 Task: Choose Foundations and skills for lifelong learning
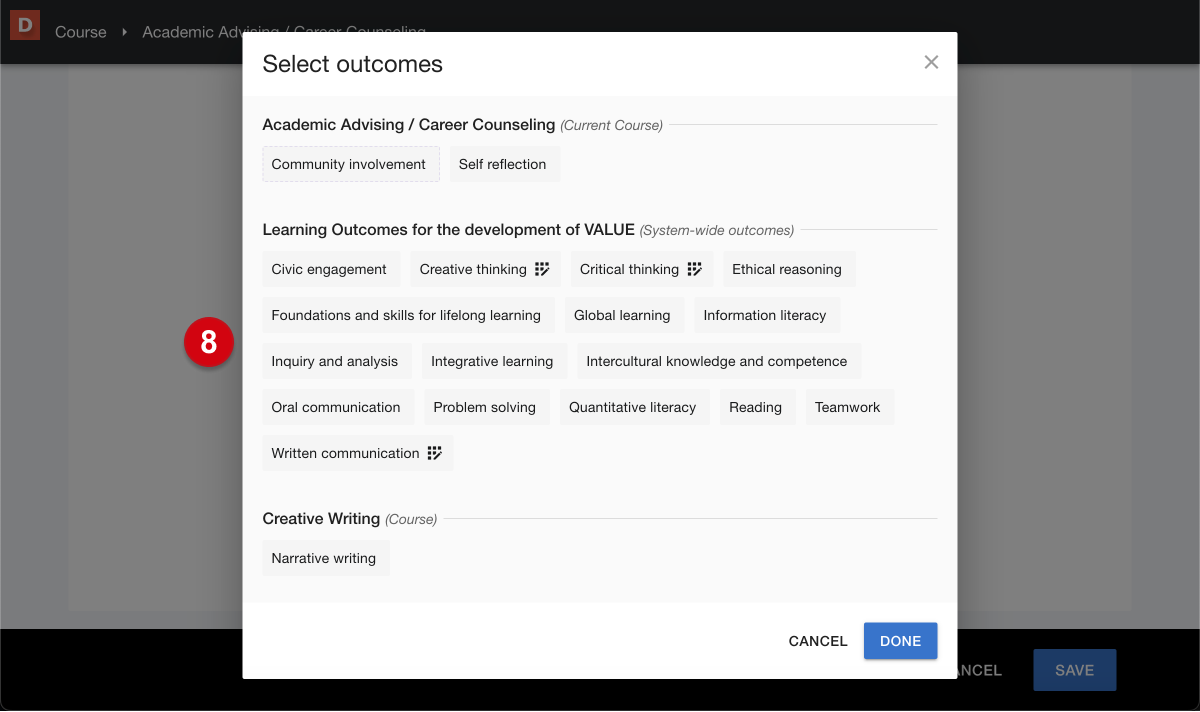point(406,315)
